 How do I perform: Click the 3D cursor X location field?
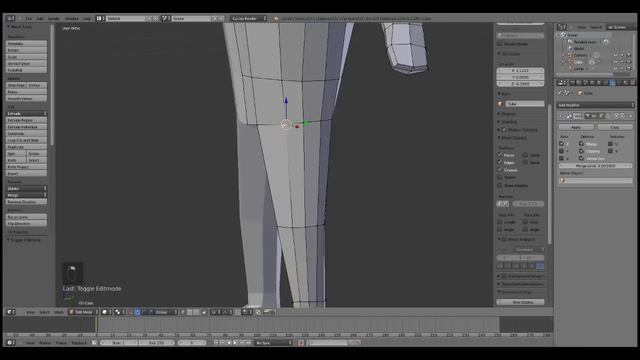point(520,71)
